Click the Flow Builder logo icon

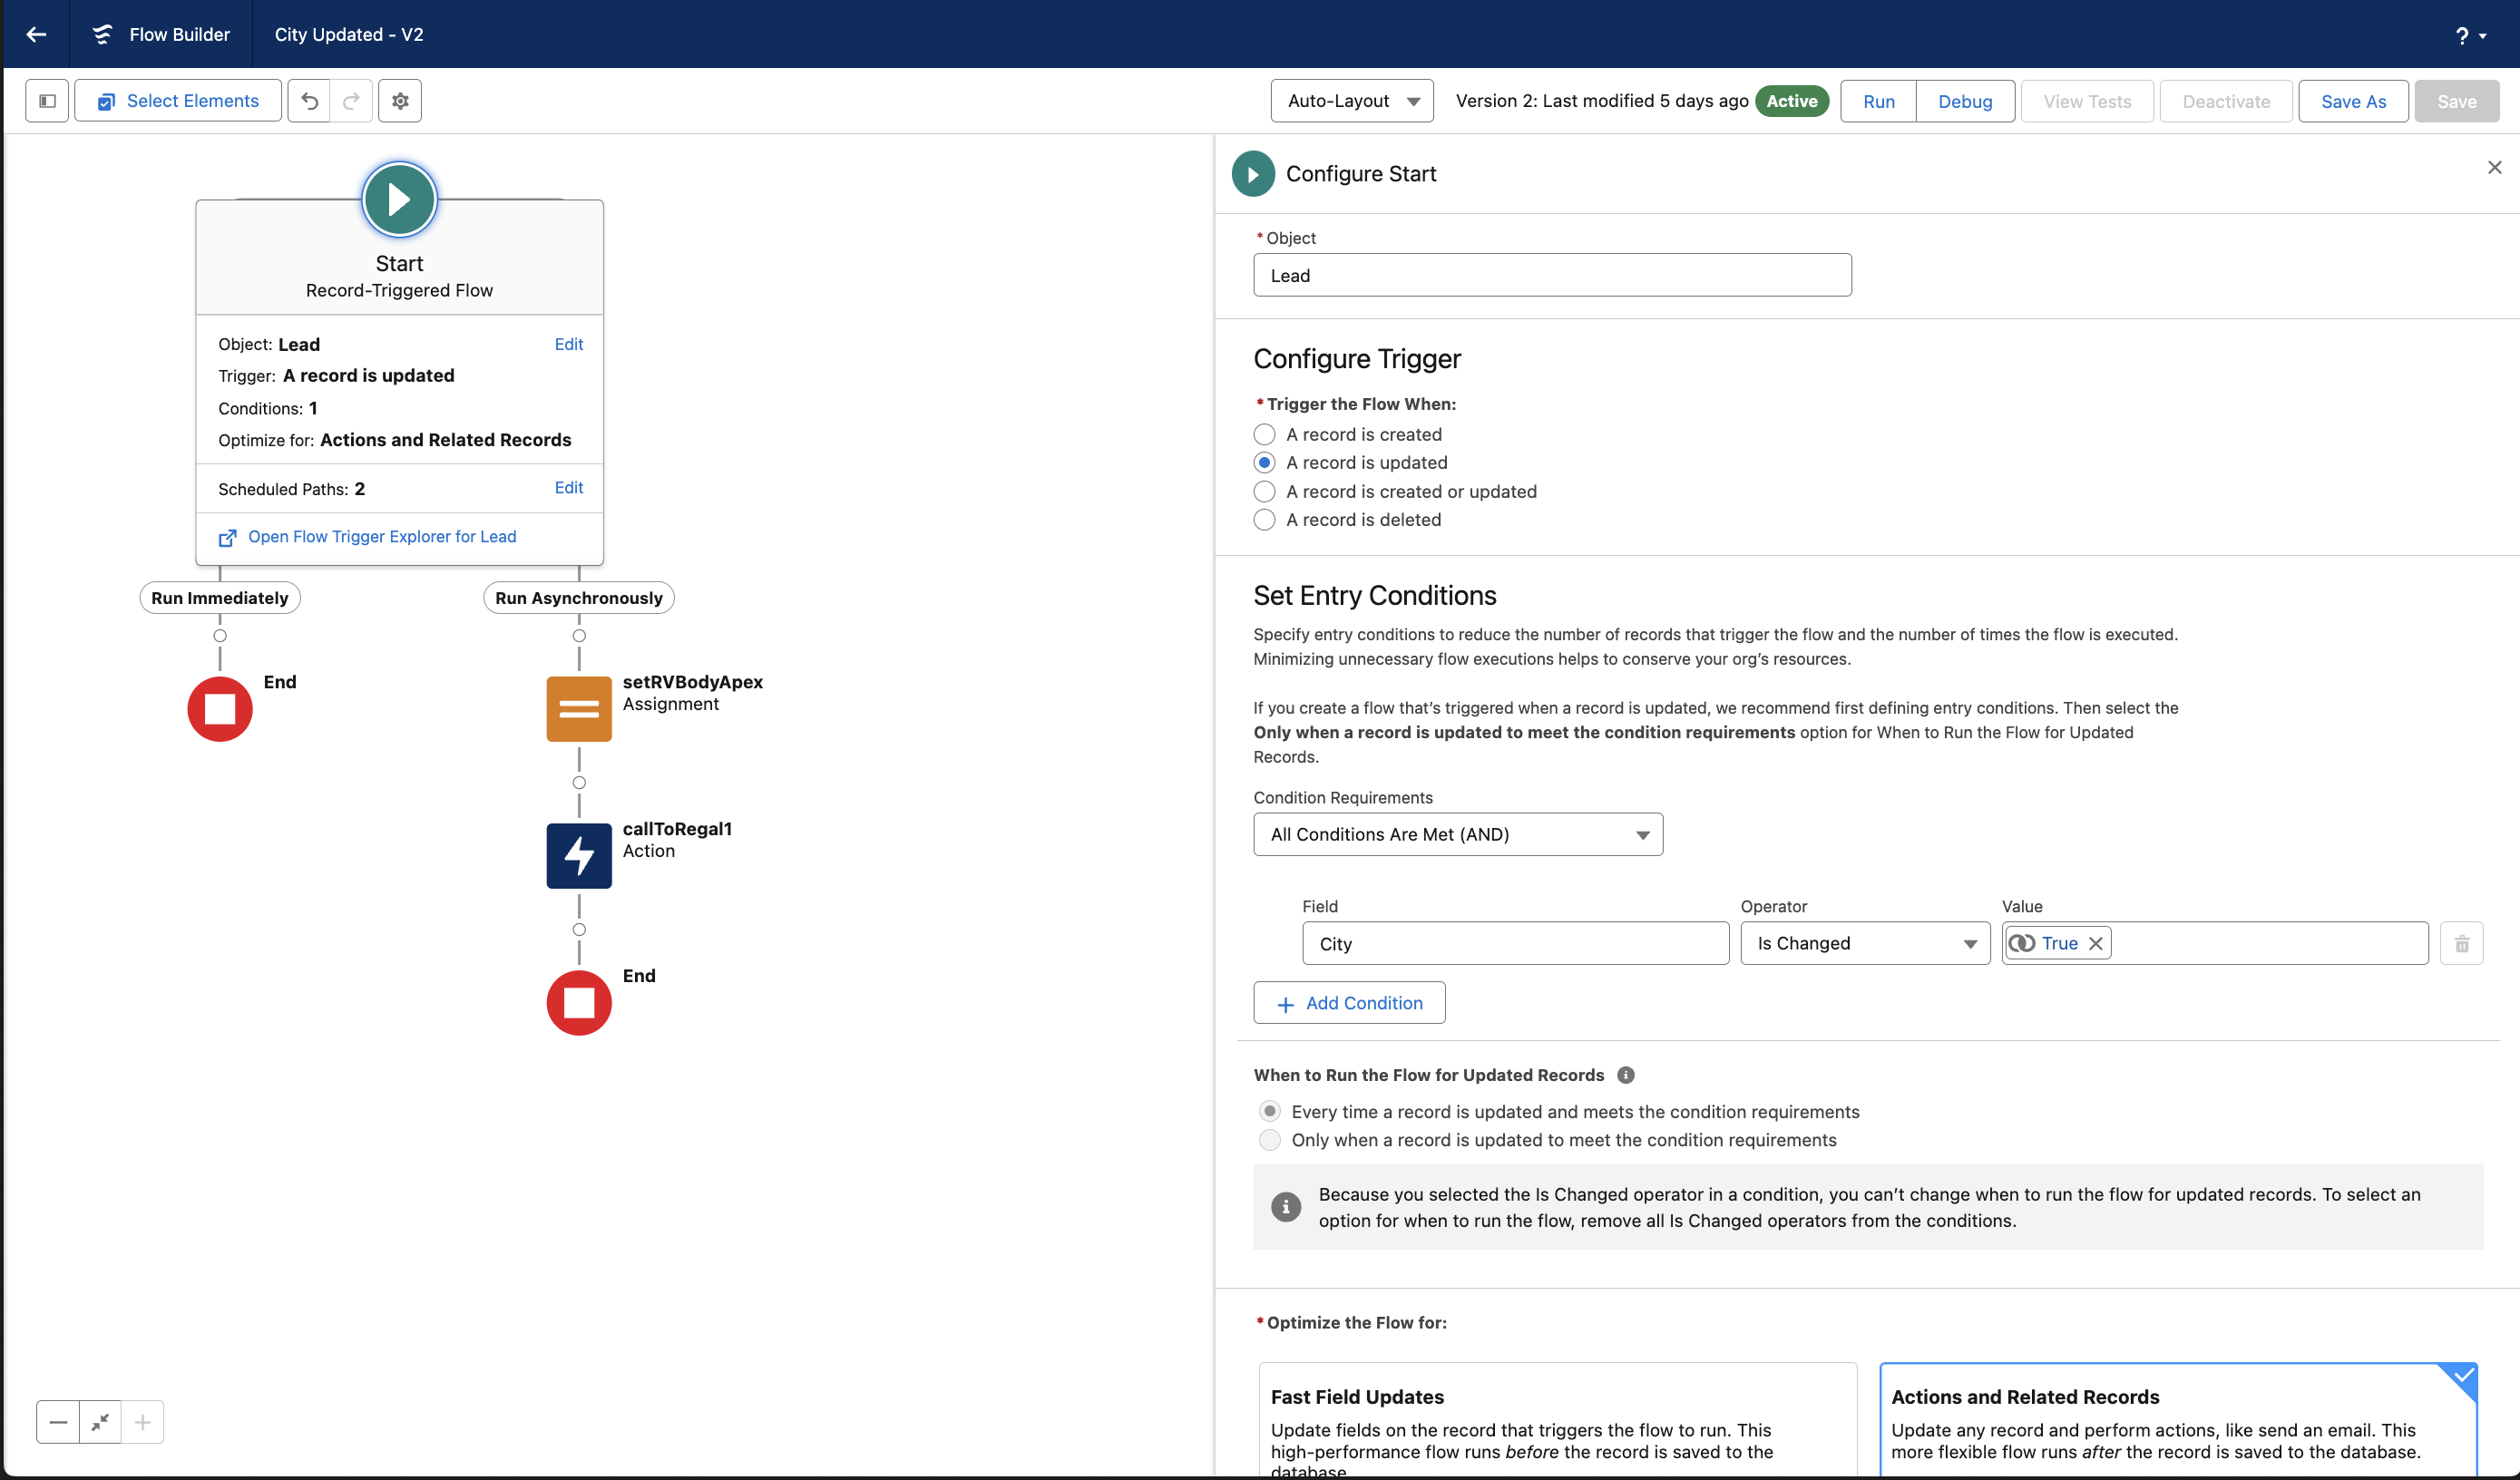click(x=102, y=34)
